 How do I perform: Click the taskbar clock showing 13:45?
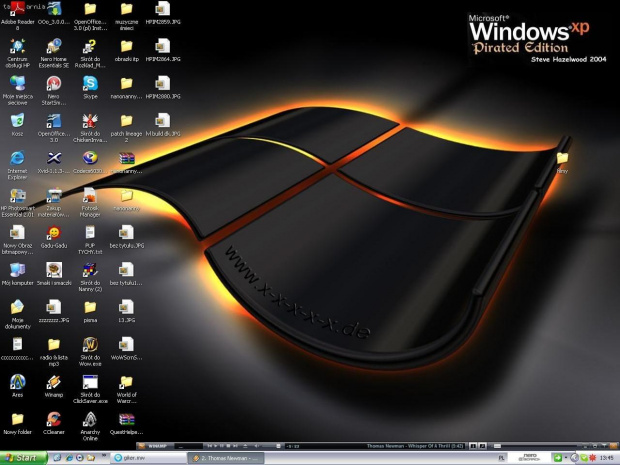pos(606,458)
